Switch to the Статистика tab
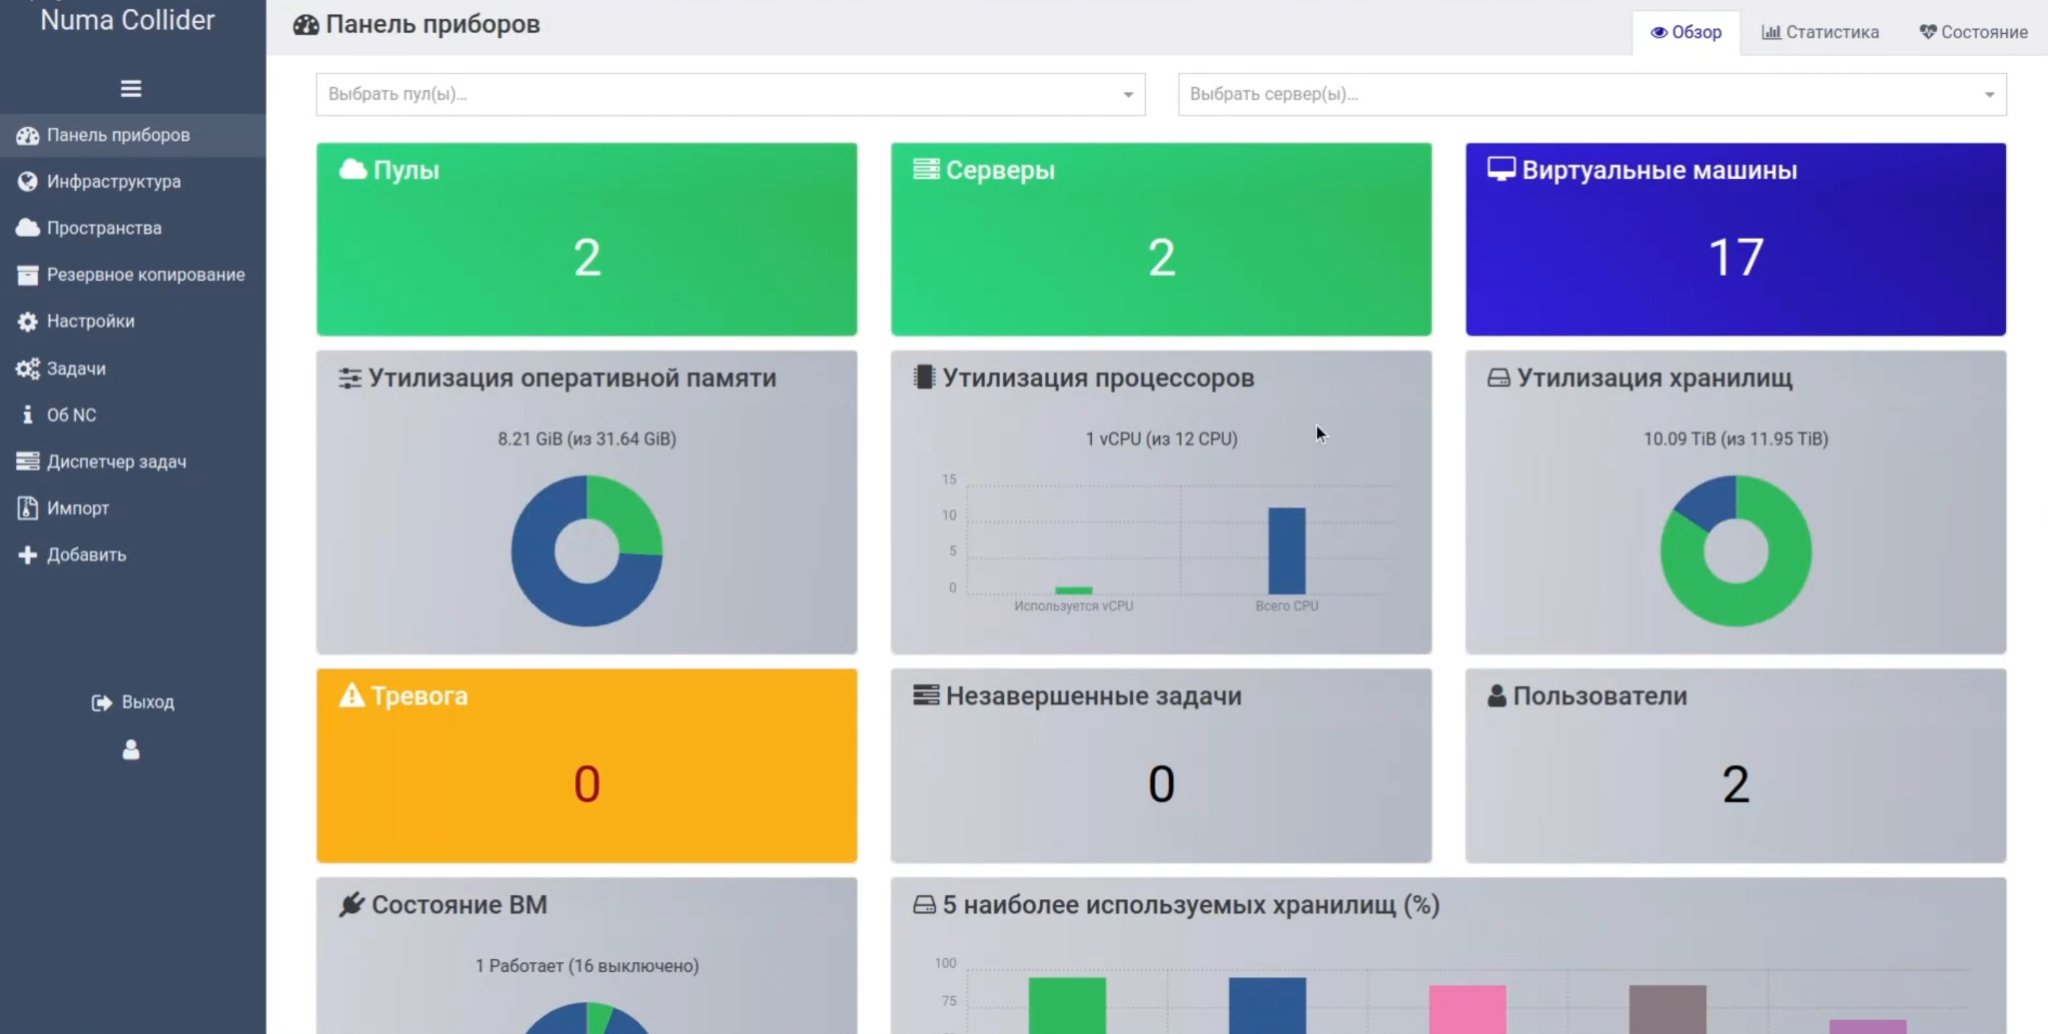The image size is (2048, 1034). [x=1821, y=32]
